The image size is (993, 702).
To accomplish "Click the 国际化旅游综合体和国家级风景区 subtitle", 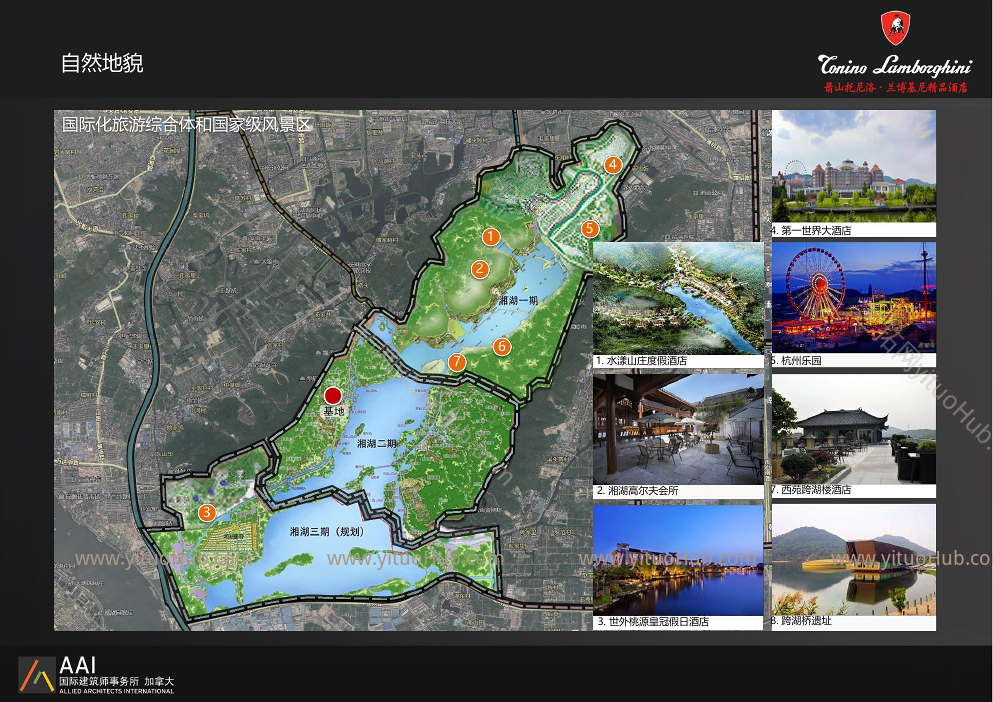I will (187, 124).
